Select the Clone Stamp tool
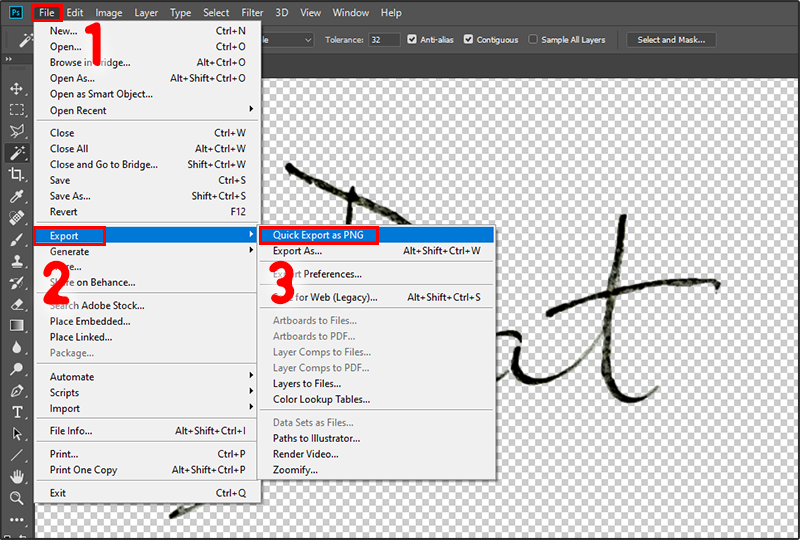The image size is (800, 540). click(16, 261)
